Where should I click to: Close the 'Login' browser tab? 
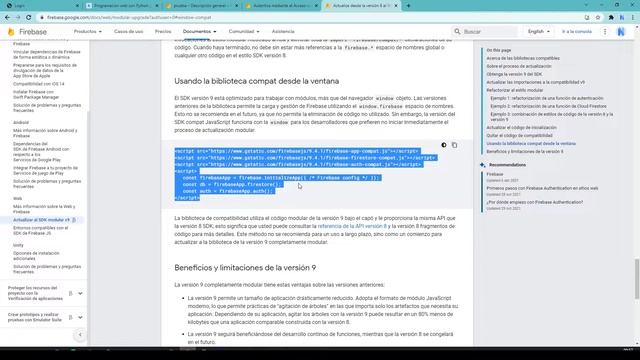pos(78,6)
